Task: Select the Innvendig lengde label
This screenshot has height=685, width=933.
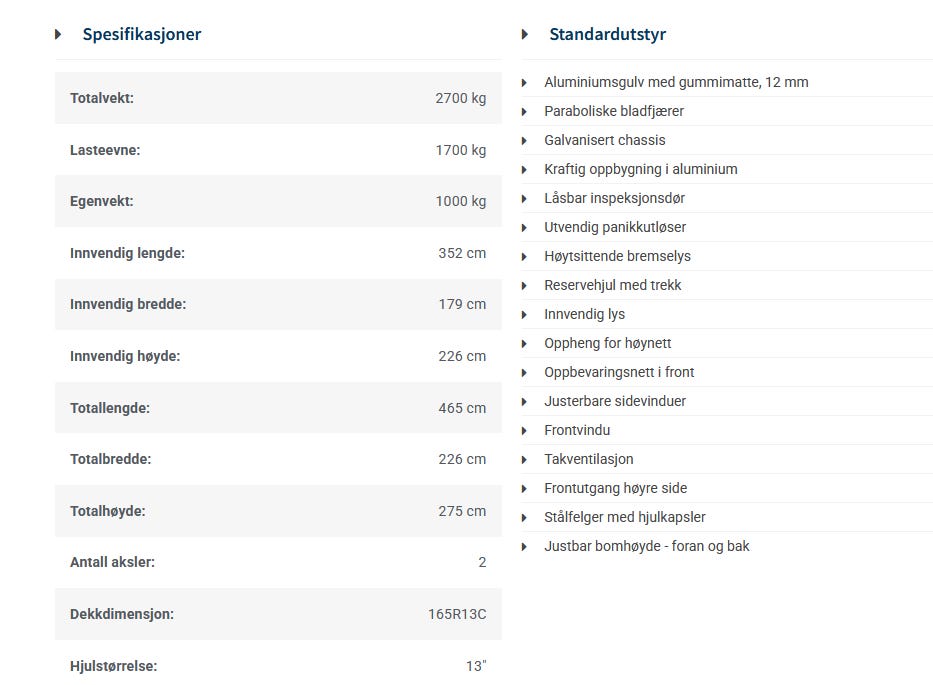Action: [x=127, y=253]
